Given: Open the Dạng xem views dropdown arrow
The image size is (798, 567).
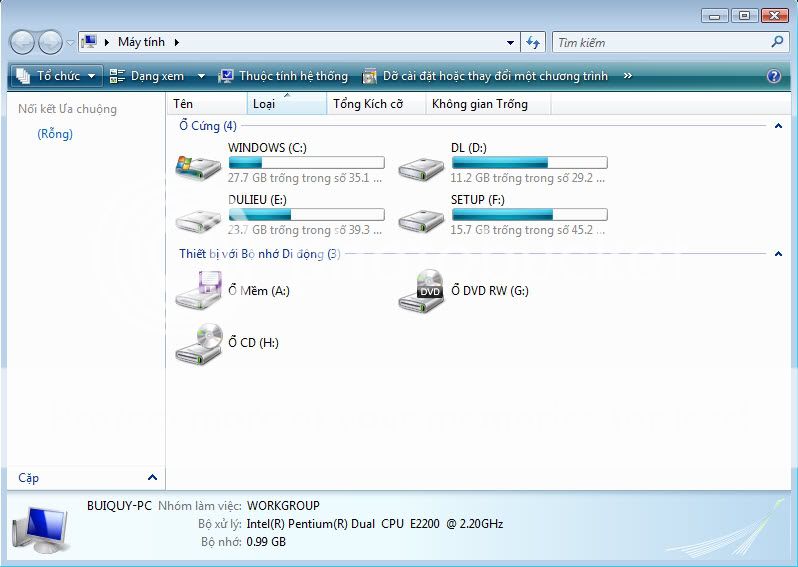Looking at the screenshot, I should pyautogui.click(x=201, y=76).
